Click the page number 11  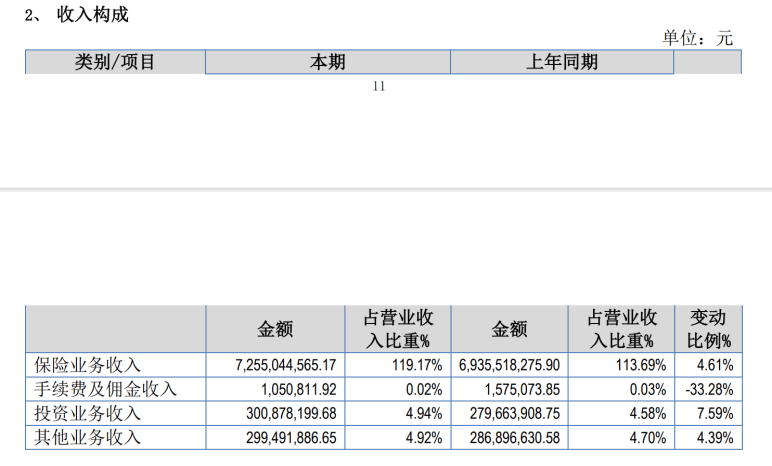point(379,86)
